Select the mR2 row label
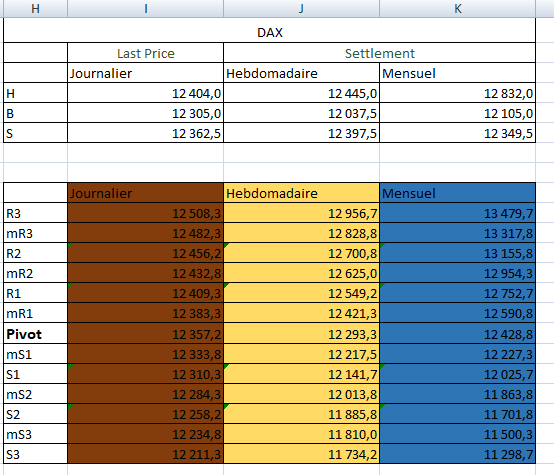The width and height of the screenshot is (554, 475). [x=35, y=273]
